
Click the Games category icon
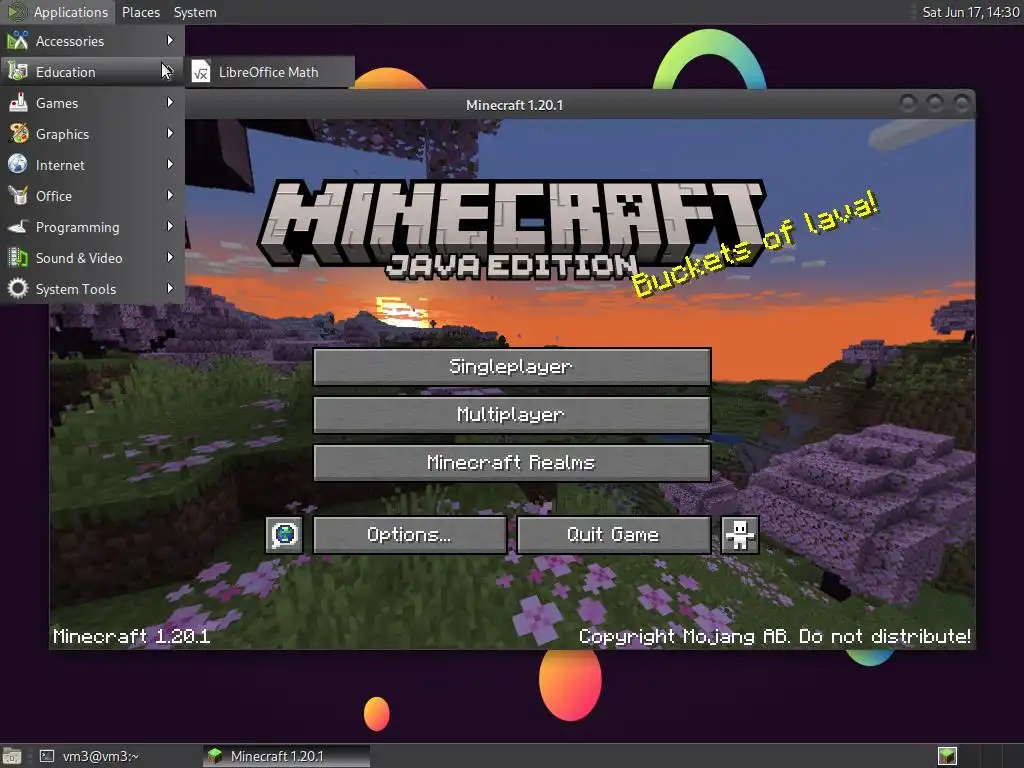click(18, 103)
